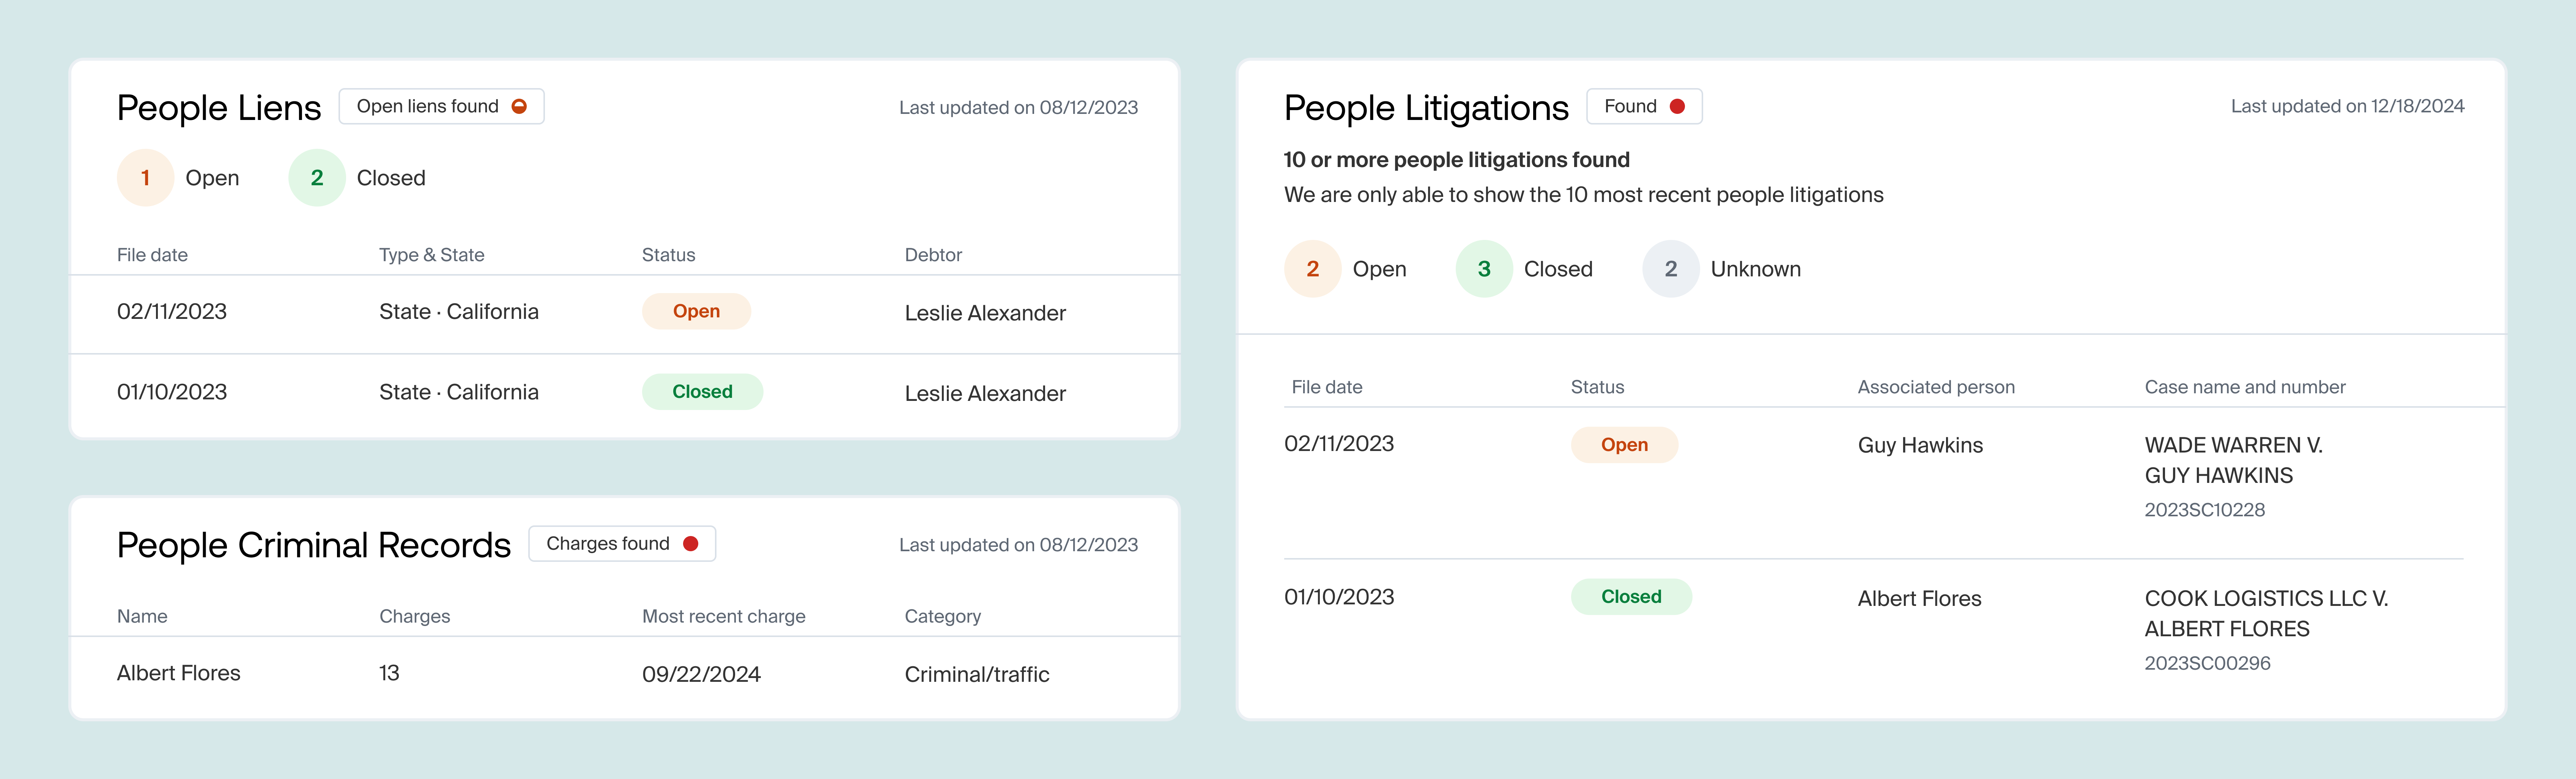Click the Closed status pill in liens table
Image resolution: width=2576 pixels, height=779 pixels.
702,392
